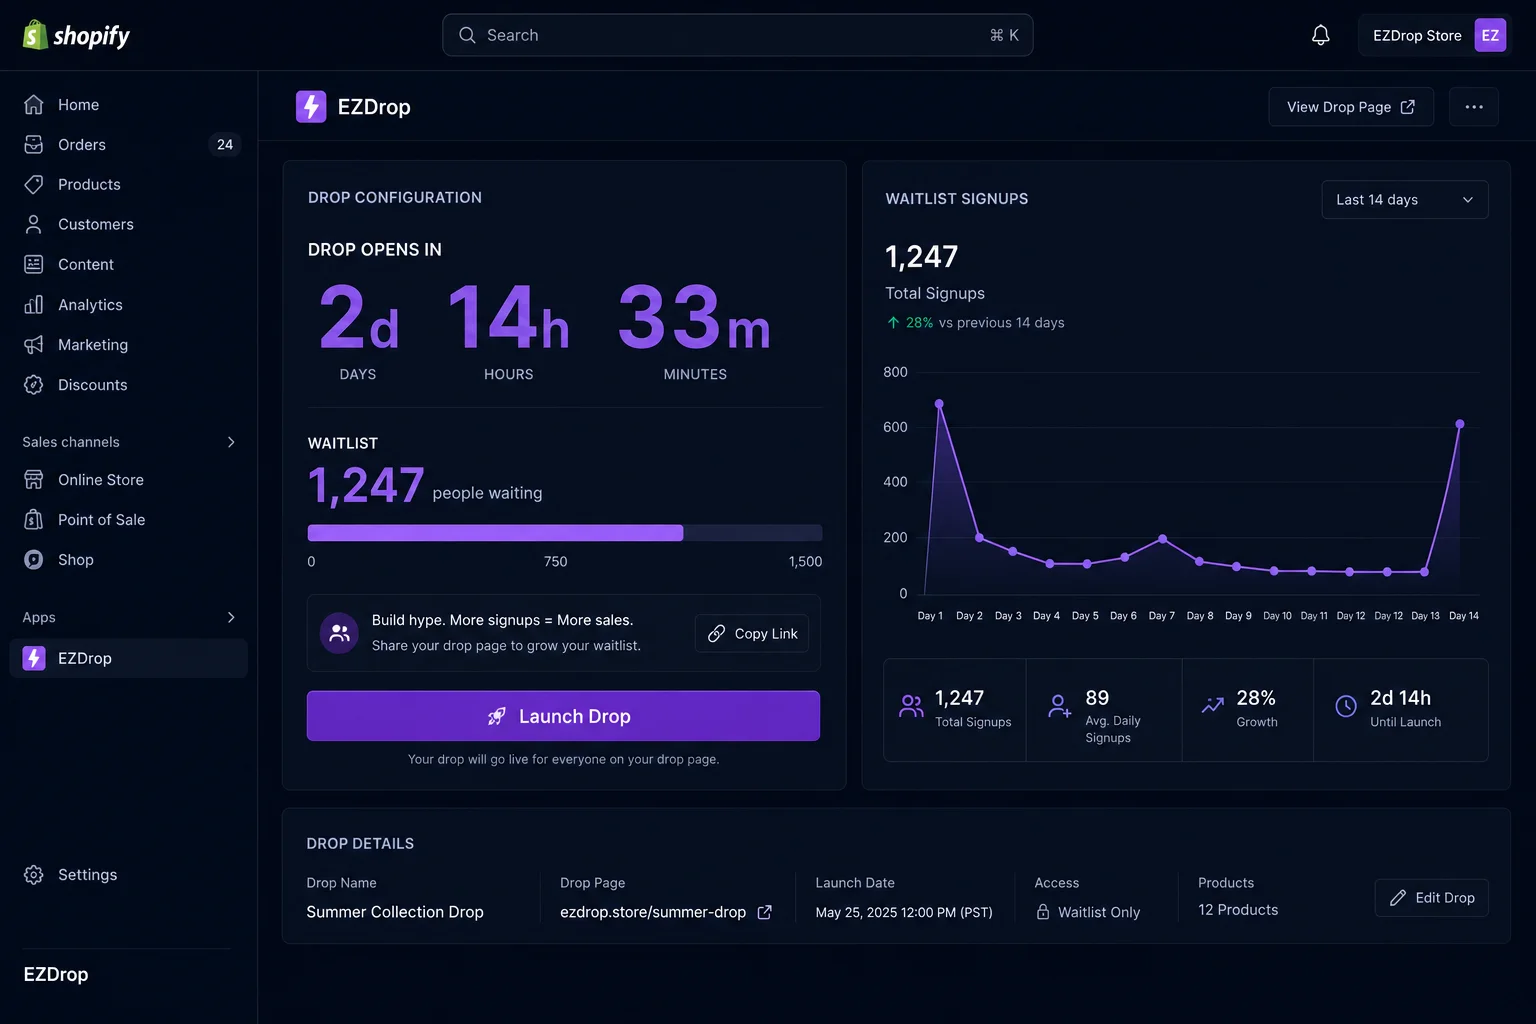Open Discounts in the sidebar

click(128, 384)
